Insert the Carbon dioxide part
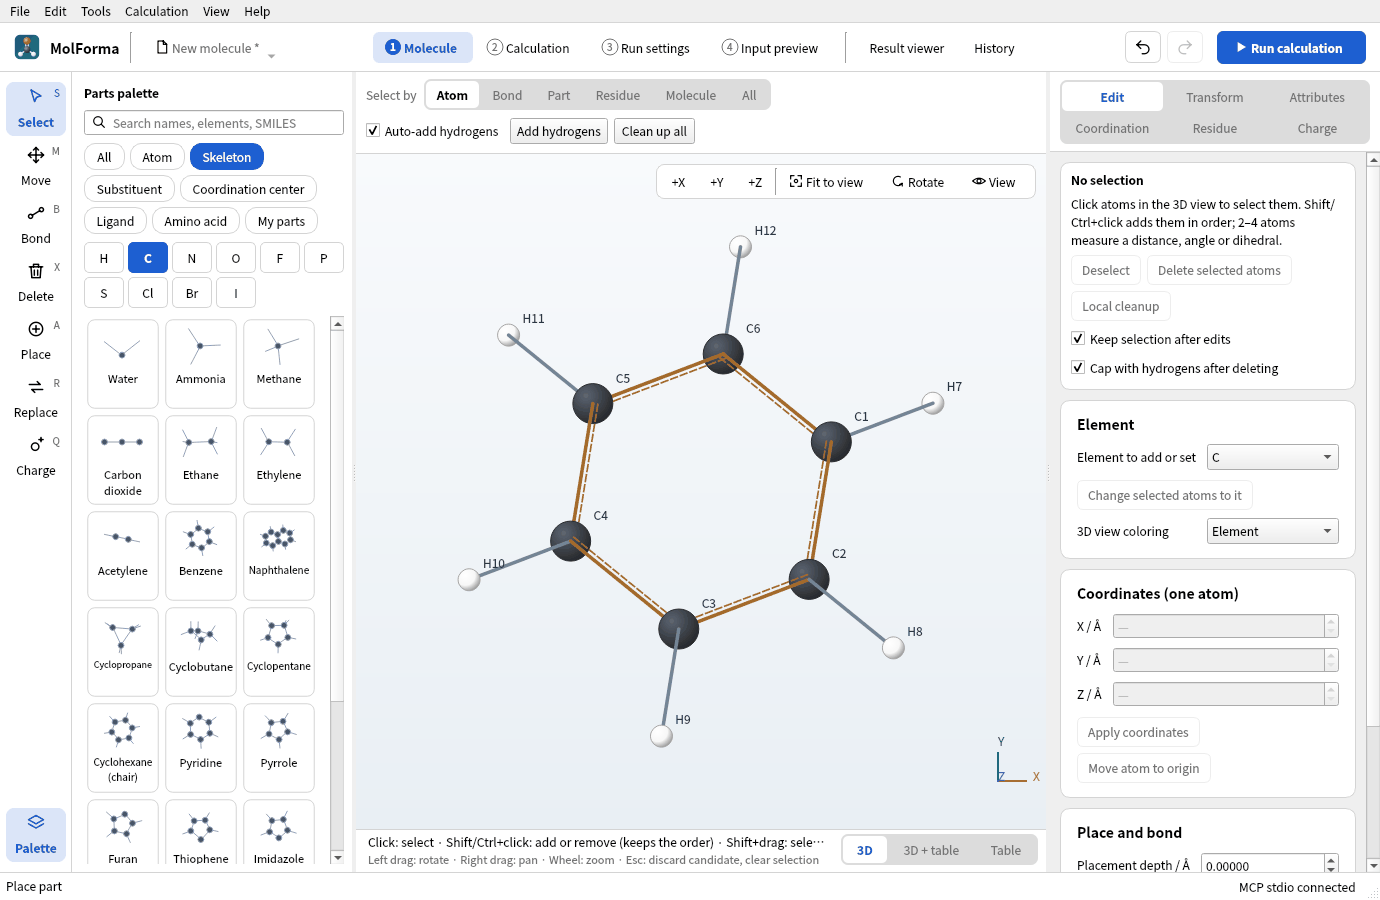The height and width of the screenshot is (900, 1380). [x=123, y=460]
